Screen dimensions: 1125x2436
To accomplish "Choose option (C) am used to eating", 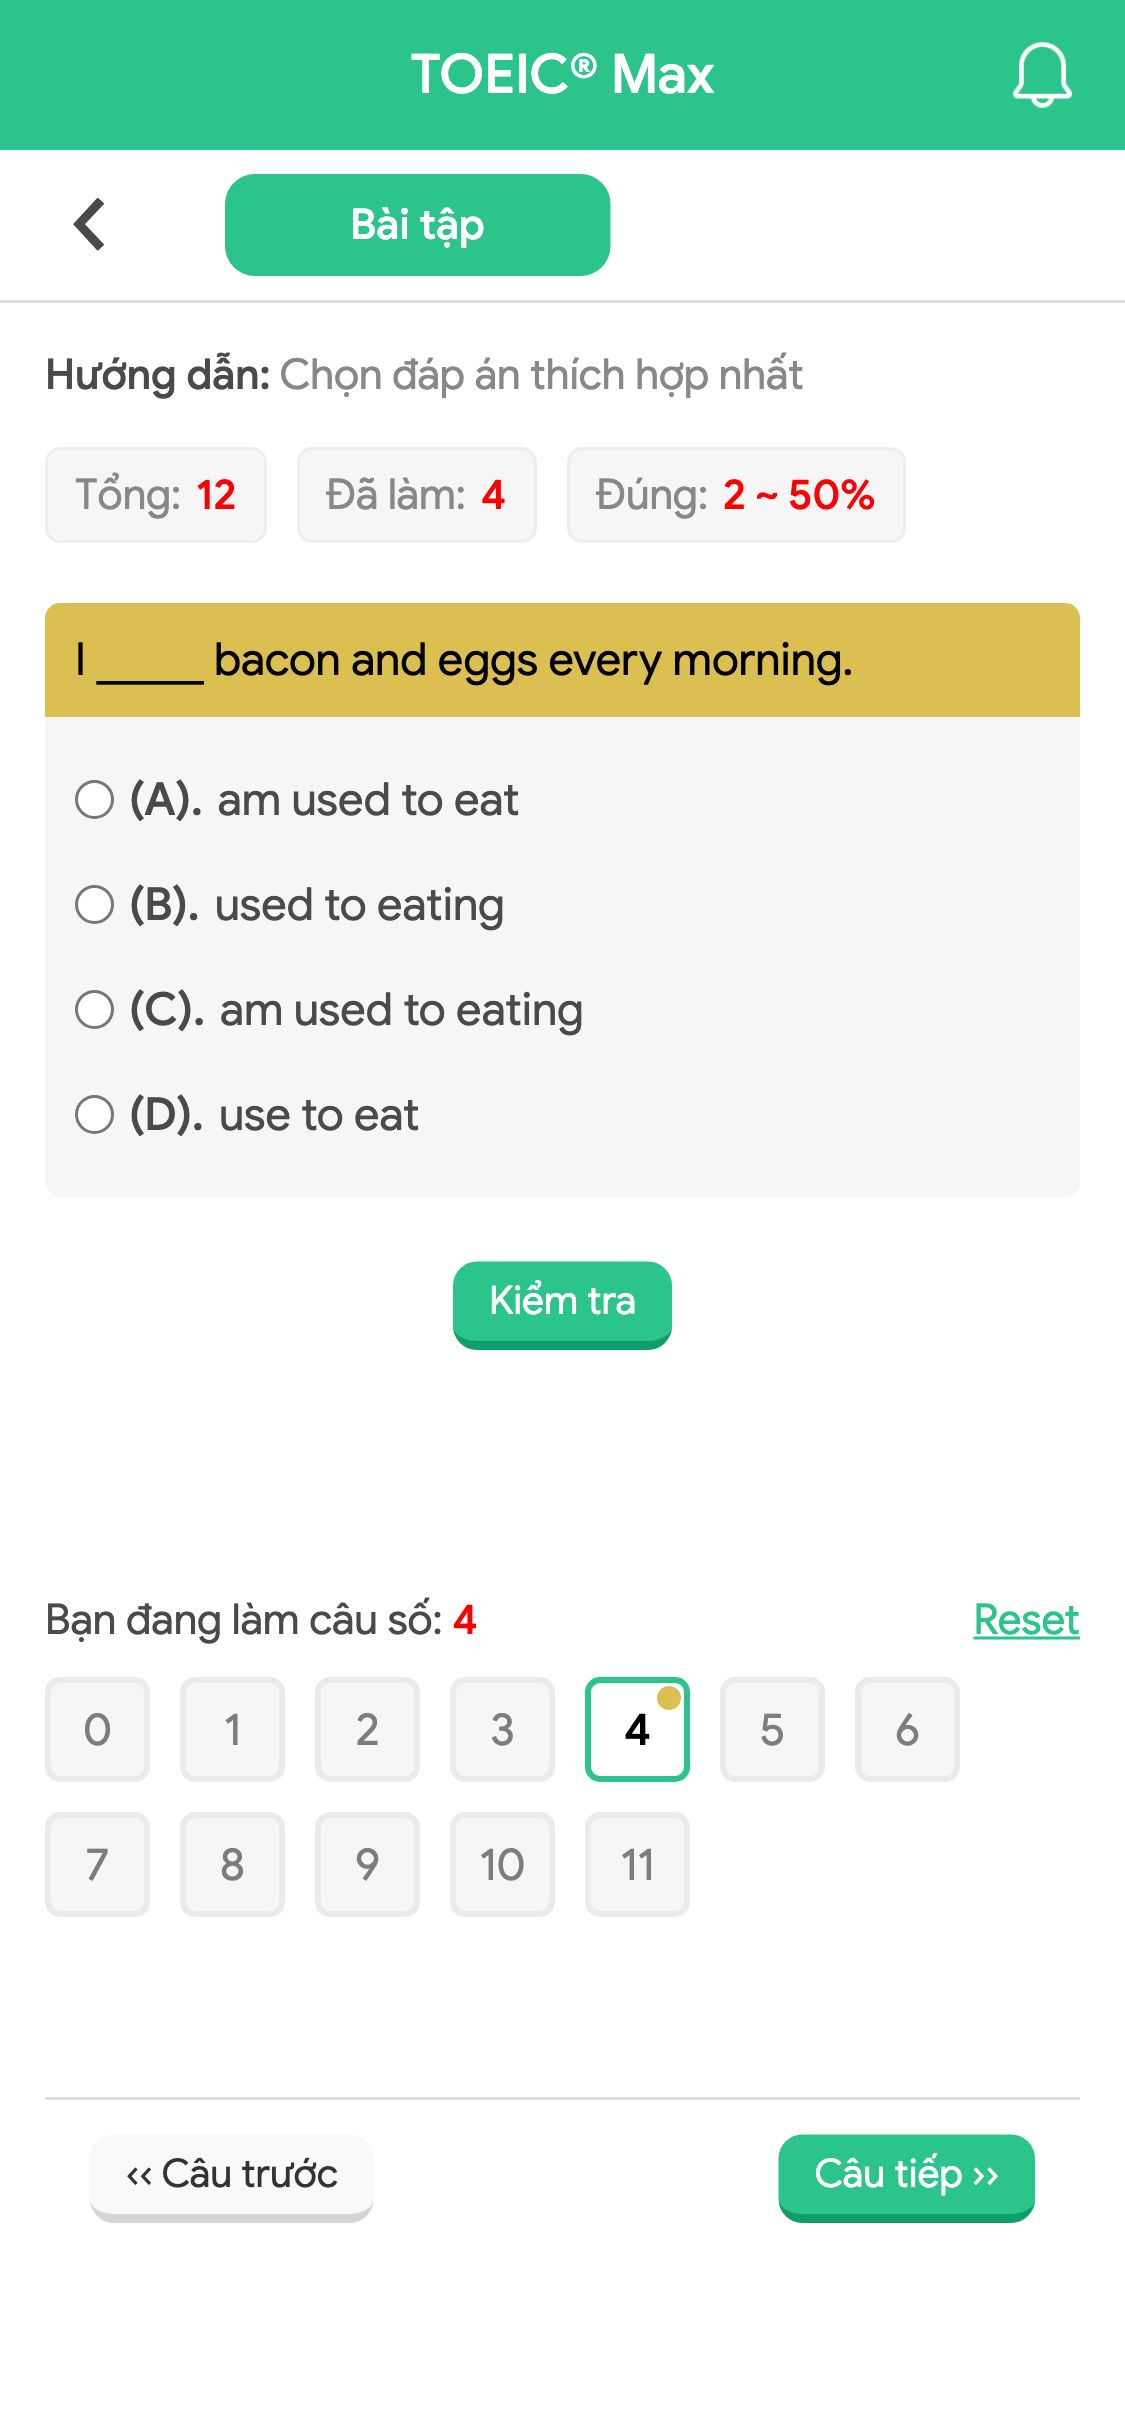I will coord(329,1010).
